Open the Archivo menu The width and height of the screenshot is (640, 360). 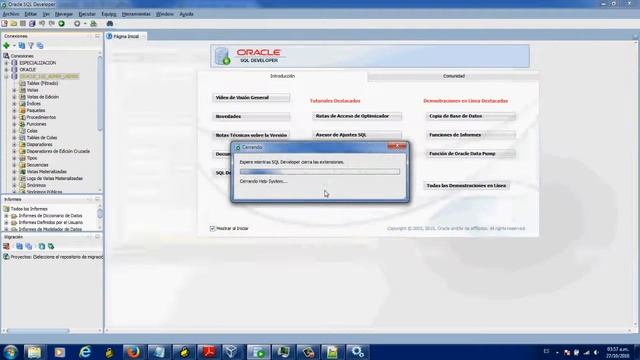[x=11, y=14]
